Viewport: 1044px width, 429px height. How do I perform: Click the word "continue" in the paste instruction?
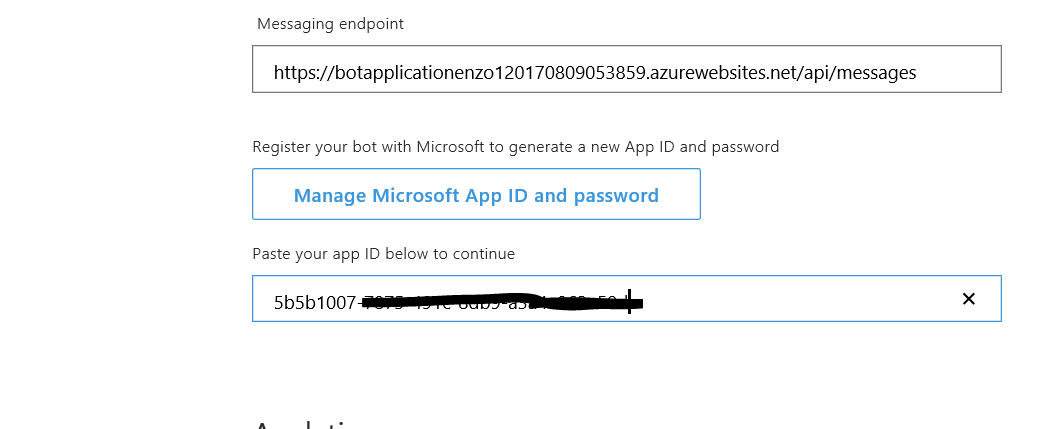(484, 254)
